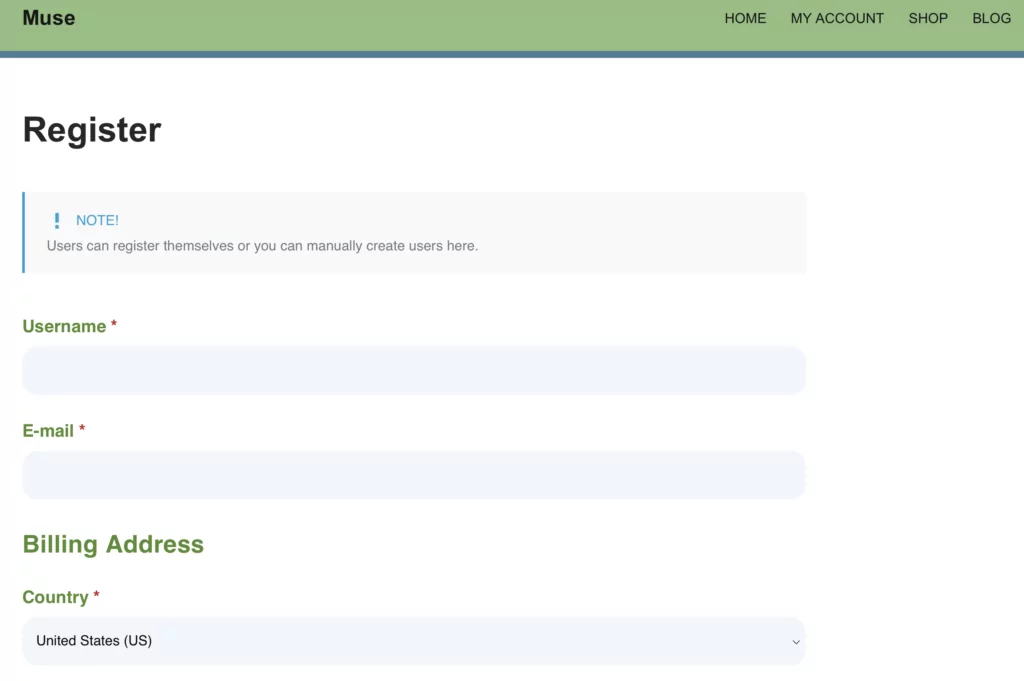Click the E-mail field label
The width and height of the screenshot is (1024, 681).
click(48, 430)
